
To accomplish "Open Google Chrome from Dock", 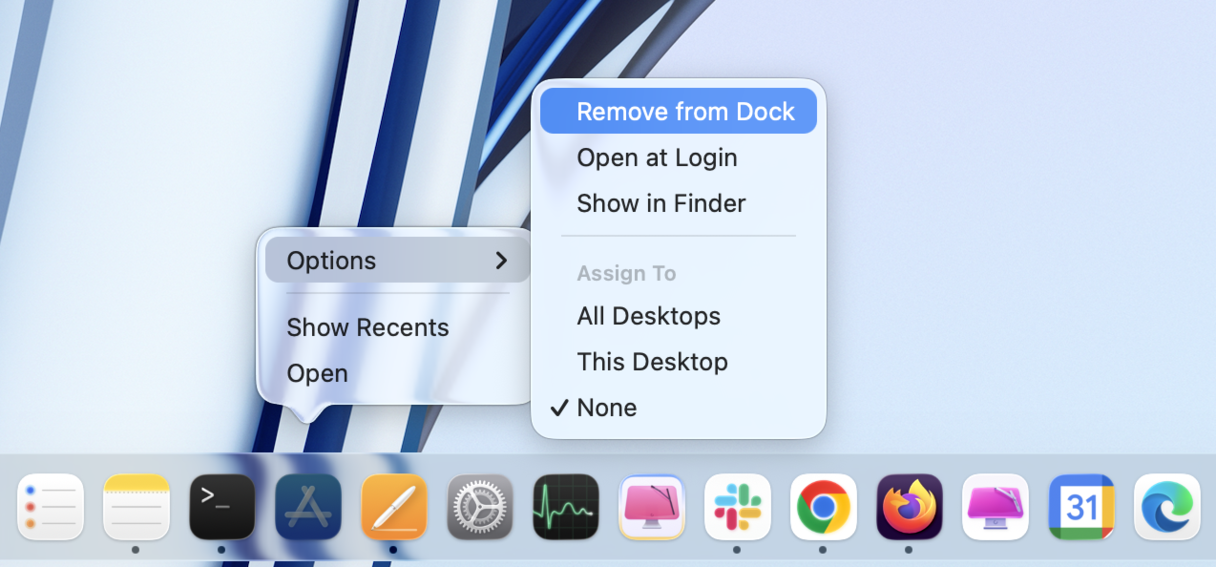I will tap(824, 507).
